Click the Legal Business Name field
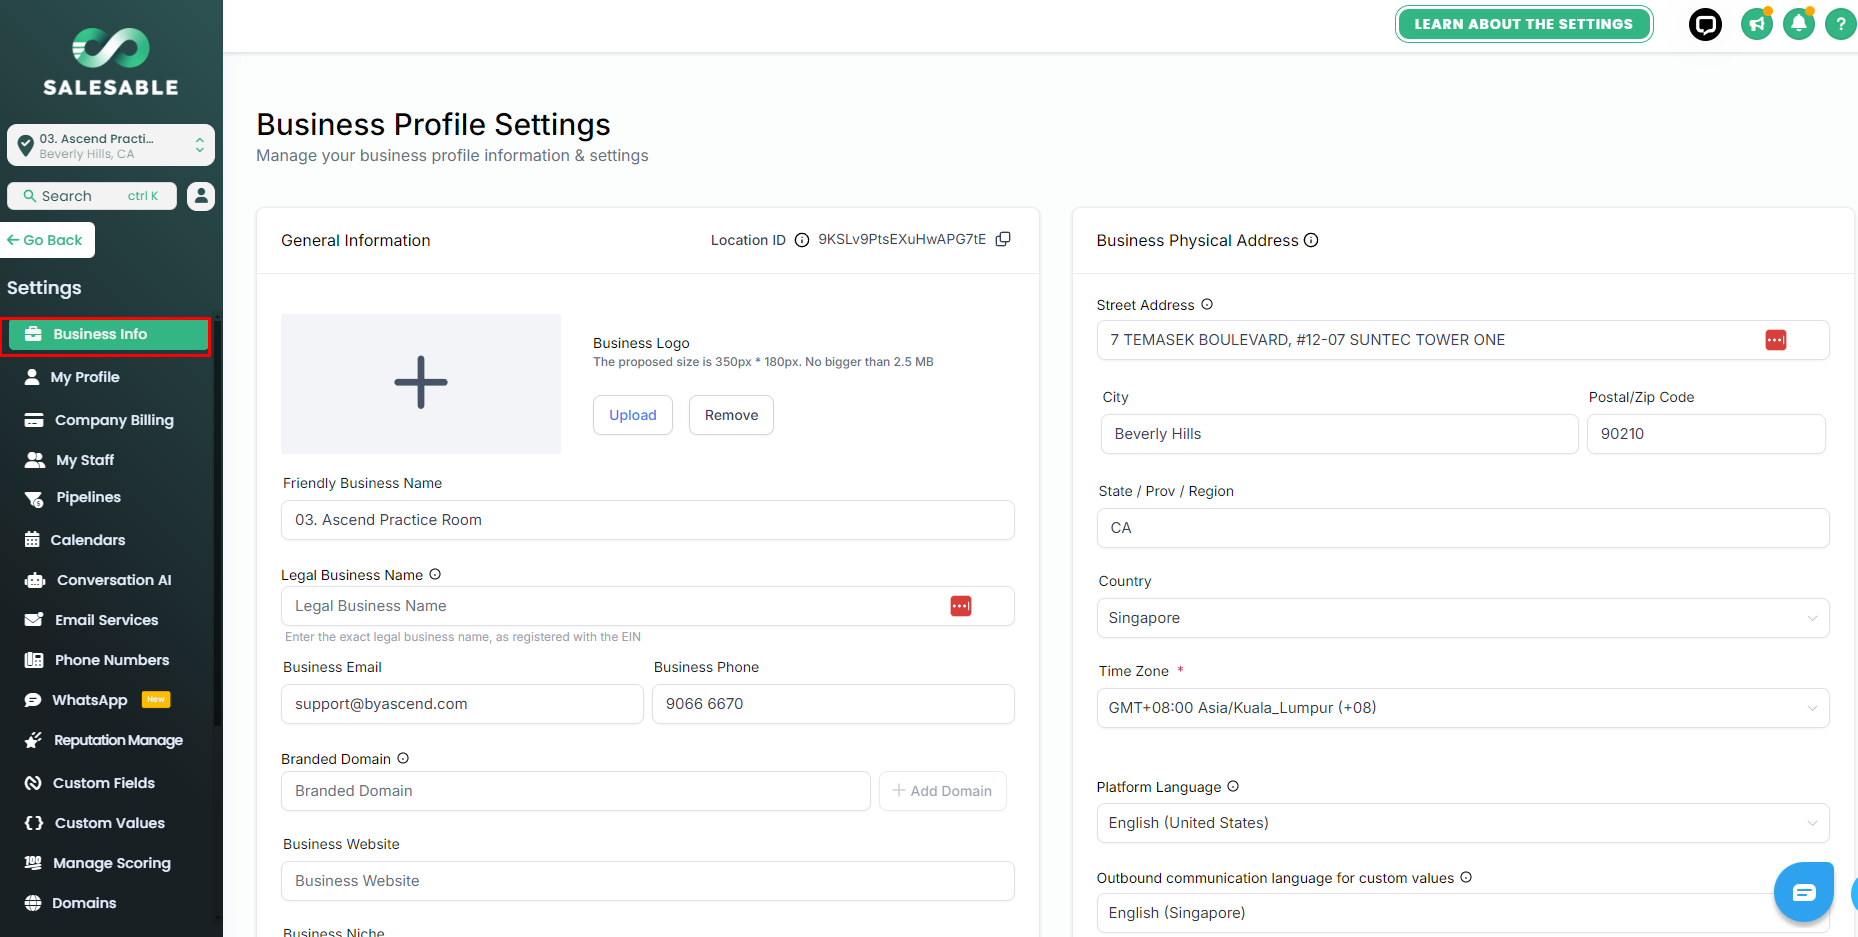The height and width of the screenshot is (937, 1858). coord(648,606)
